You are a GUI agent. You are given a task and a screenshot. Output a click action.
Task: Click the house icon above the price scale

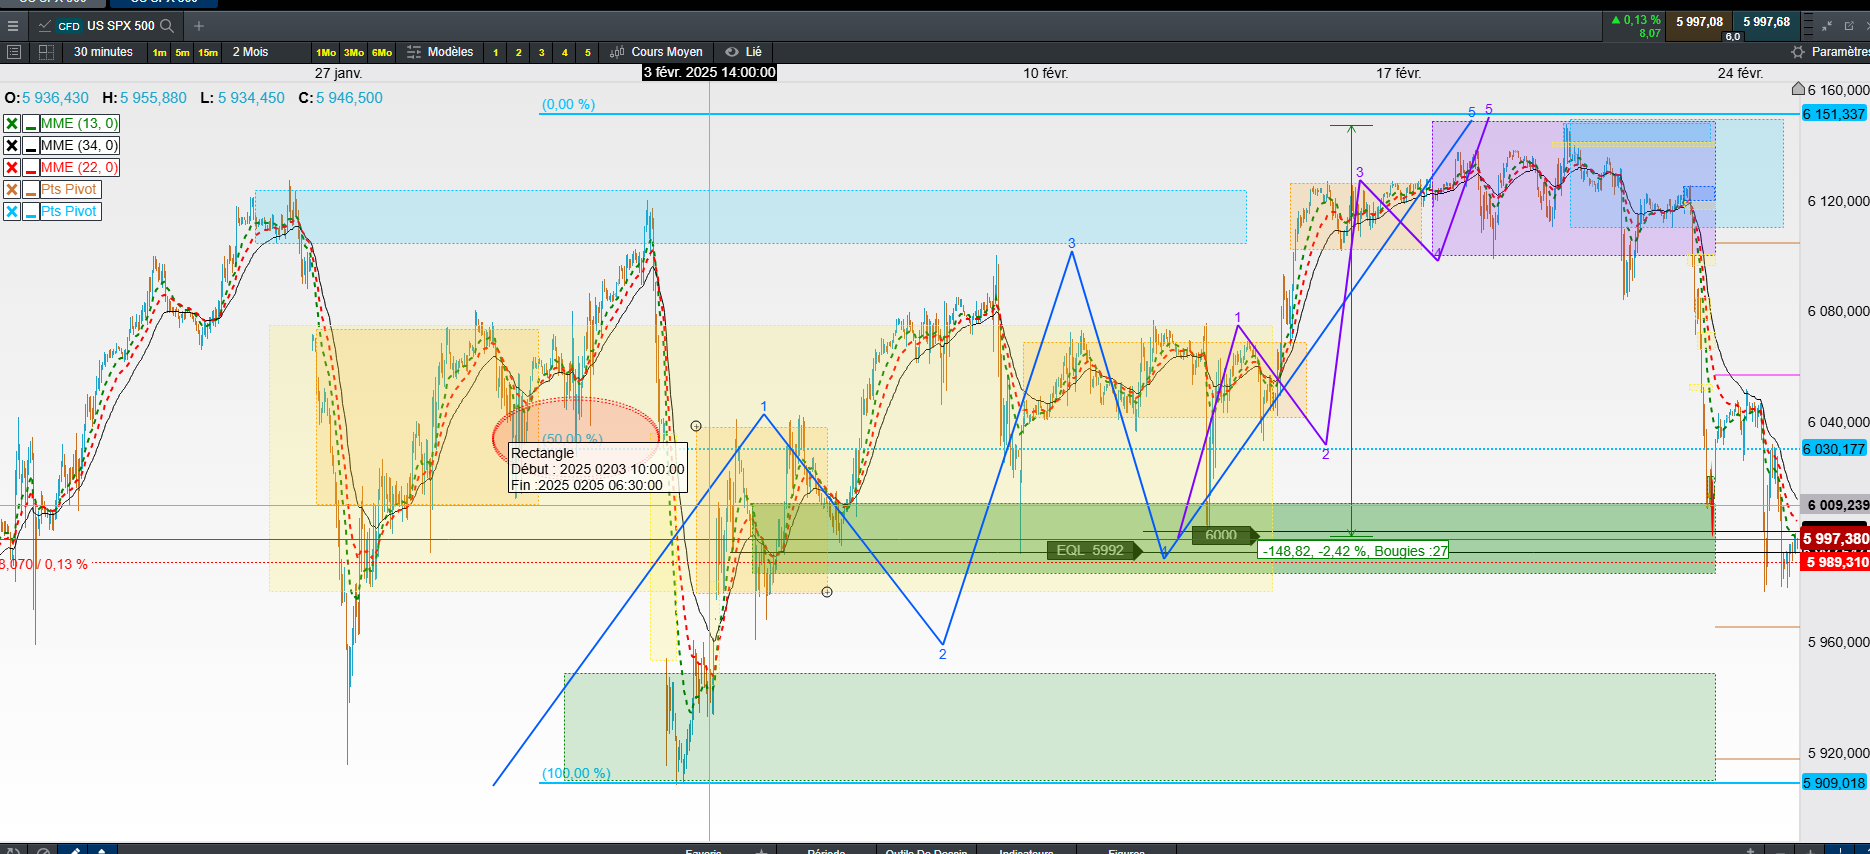[1798, 88]
